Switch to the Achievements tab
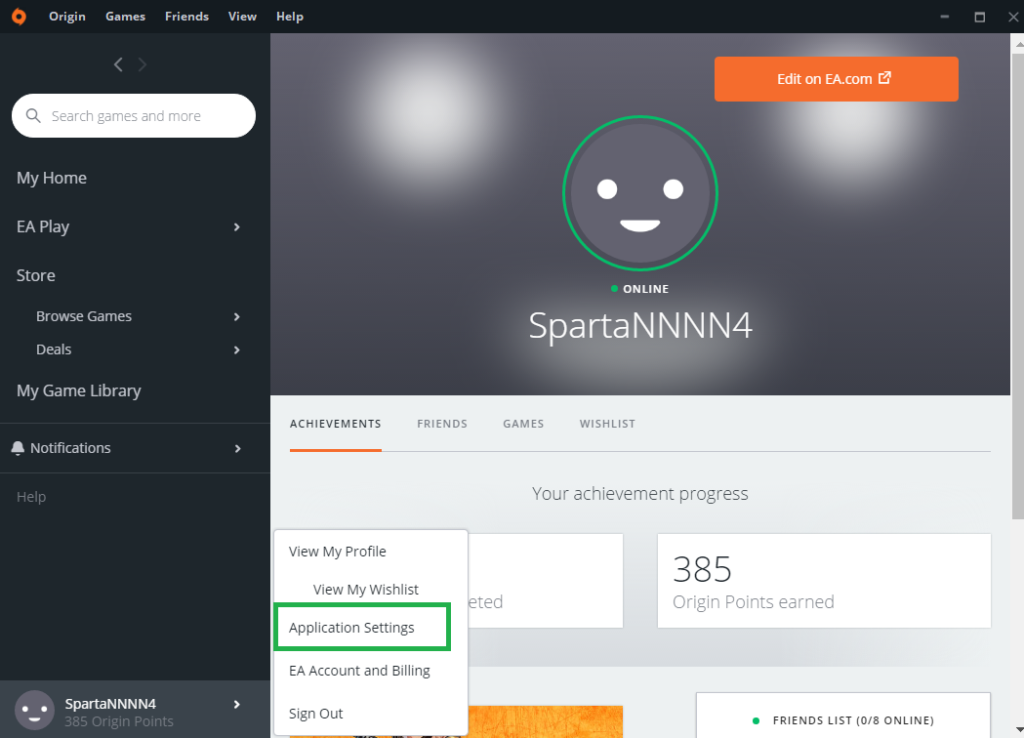Image resolution: width=1024 pixels, height=738 pixels. 336,424
